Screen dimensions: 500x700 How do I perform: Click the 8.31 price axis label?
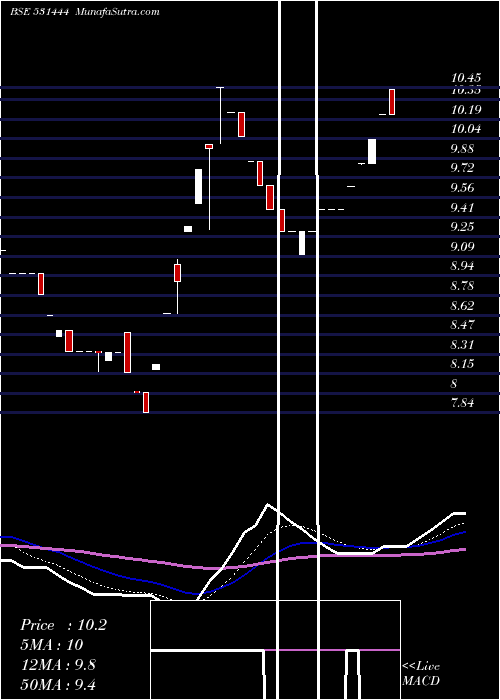[462, 345]
